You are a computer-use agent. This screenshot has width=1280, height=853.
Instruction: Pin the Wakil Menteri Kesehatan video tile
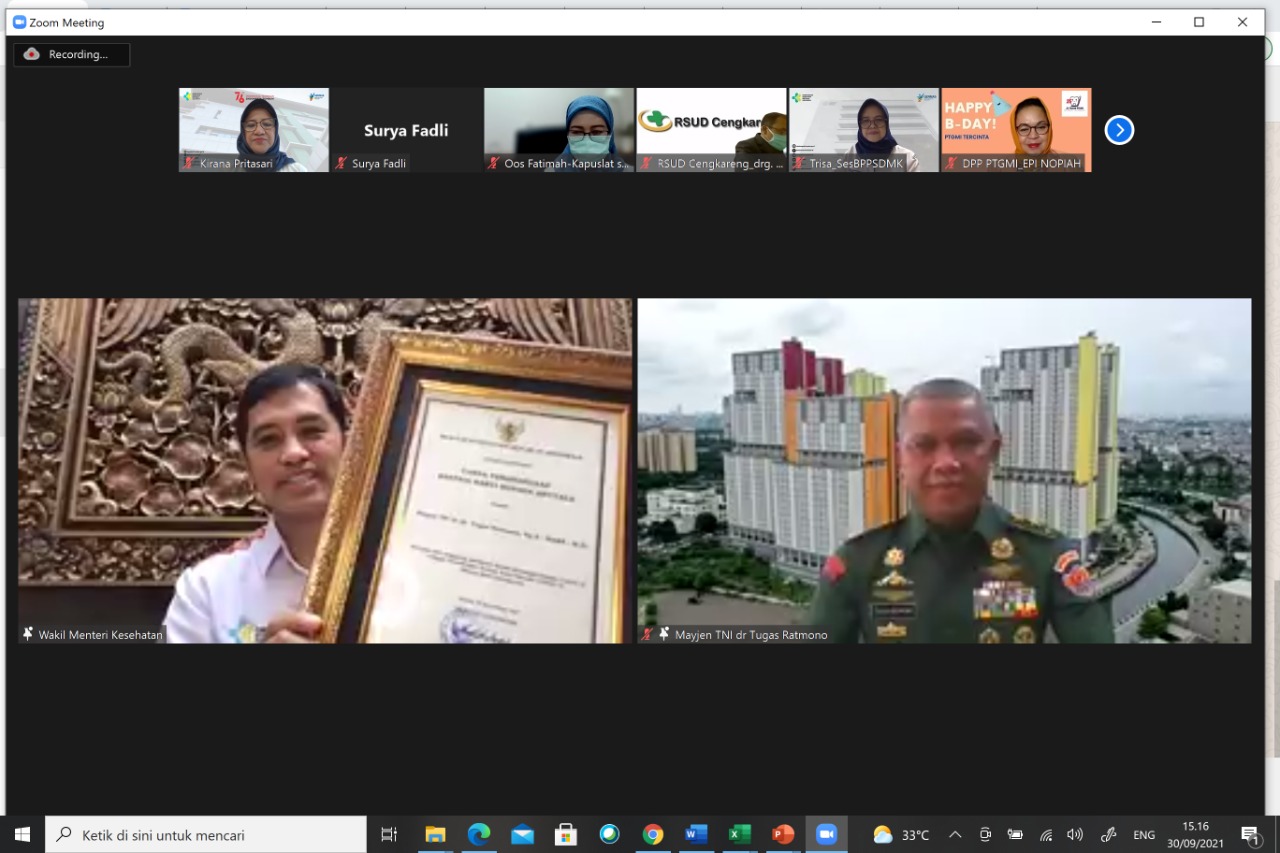coord(25,634)
